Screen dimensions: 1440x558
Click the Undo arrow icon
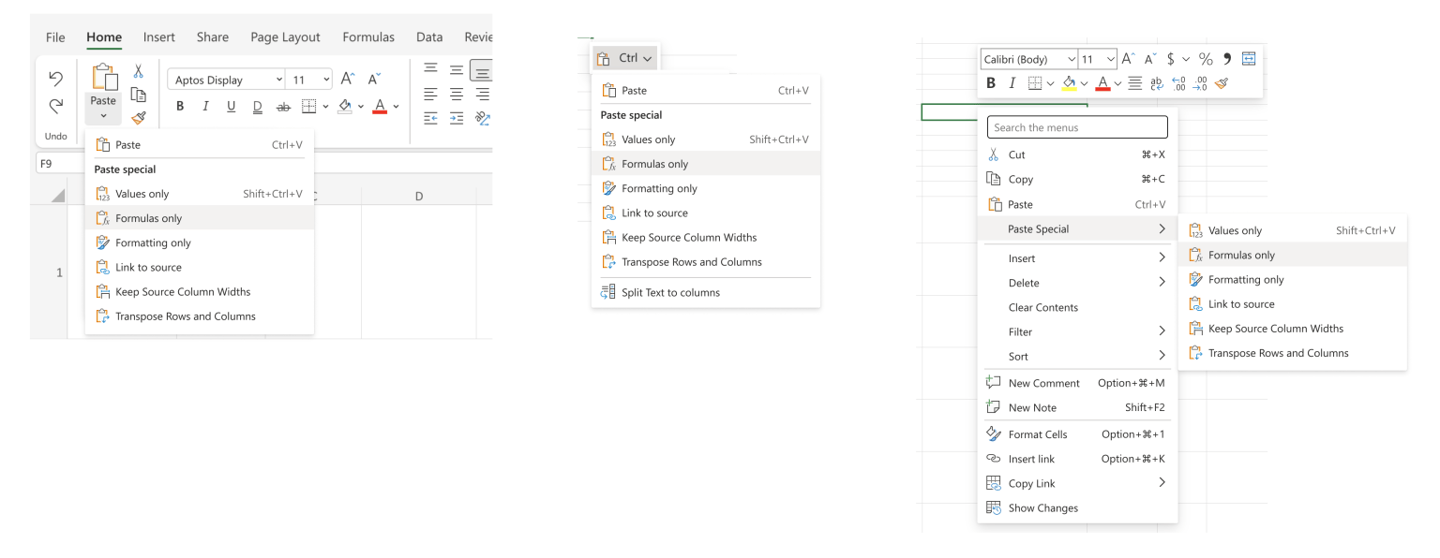56,79
